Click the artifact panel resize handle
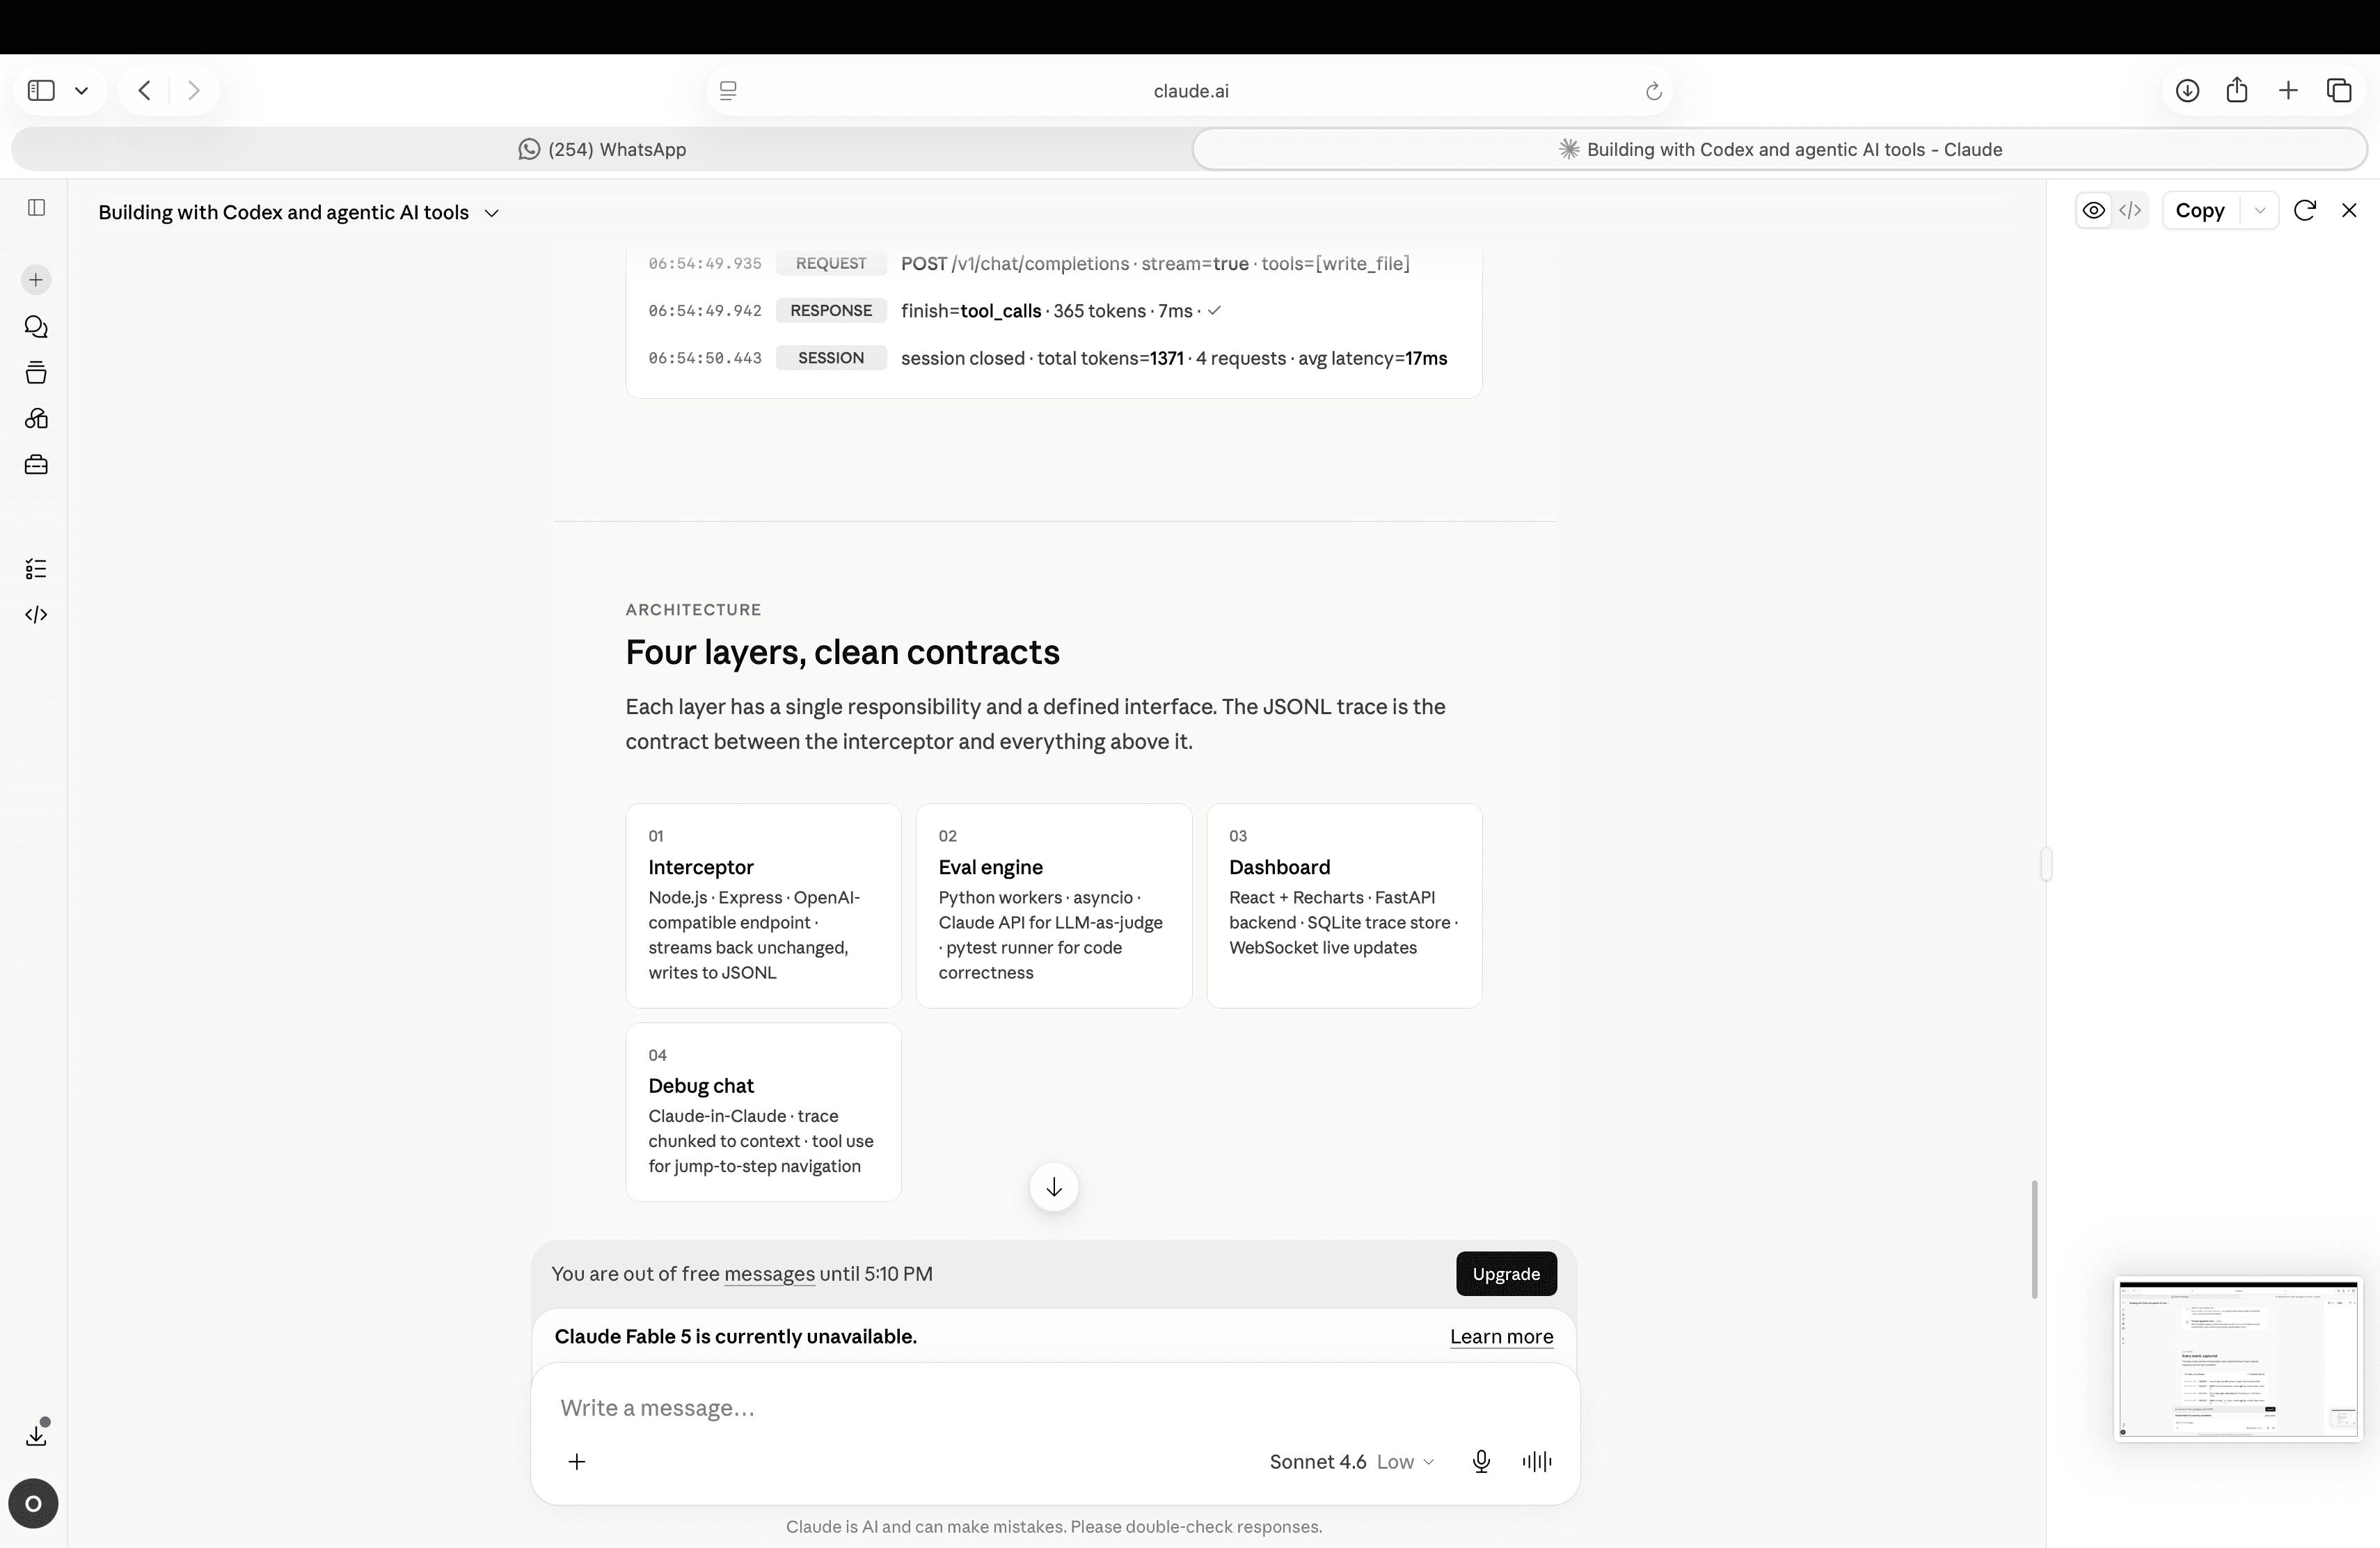Screen dimensions: 2380x1548 2046,864
